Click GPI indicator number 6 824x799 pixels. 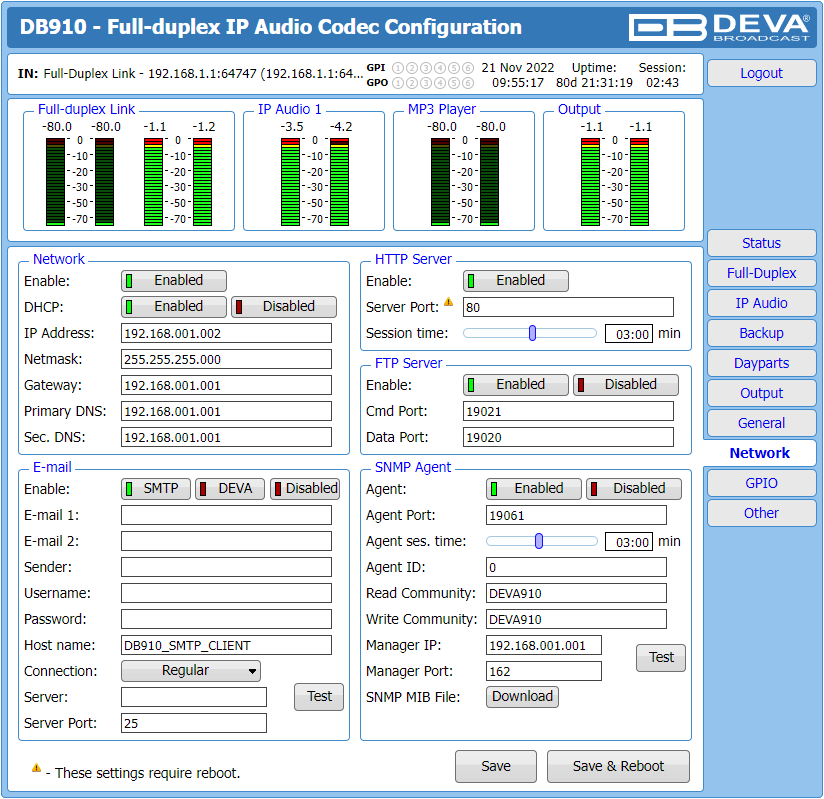(x=468, y=68)
